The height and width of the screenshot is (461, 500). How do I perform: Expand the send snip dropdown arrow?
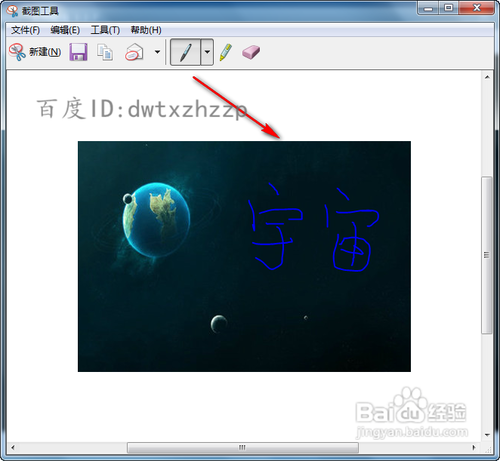coord(157,52)
